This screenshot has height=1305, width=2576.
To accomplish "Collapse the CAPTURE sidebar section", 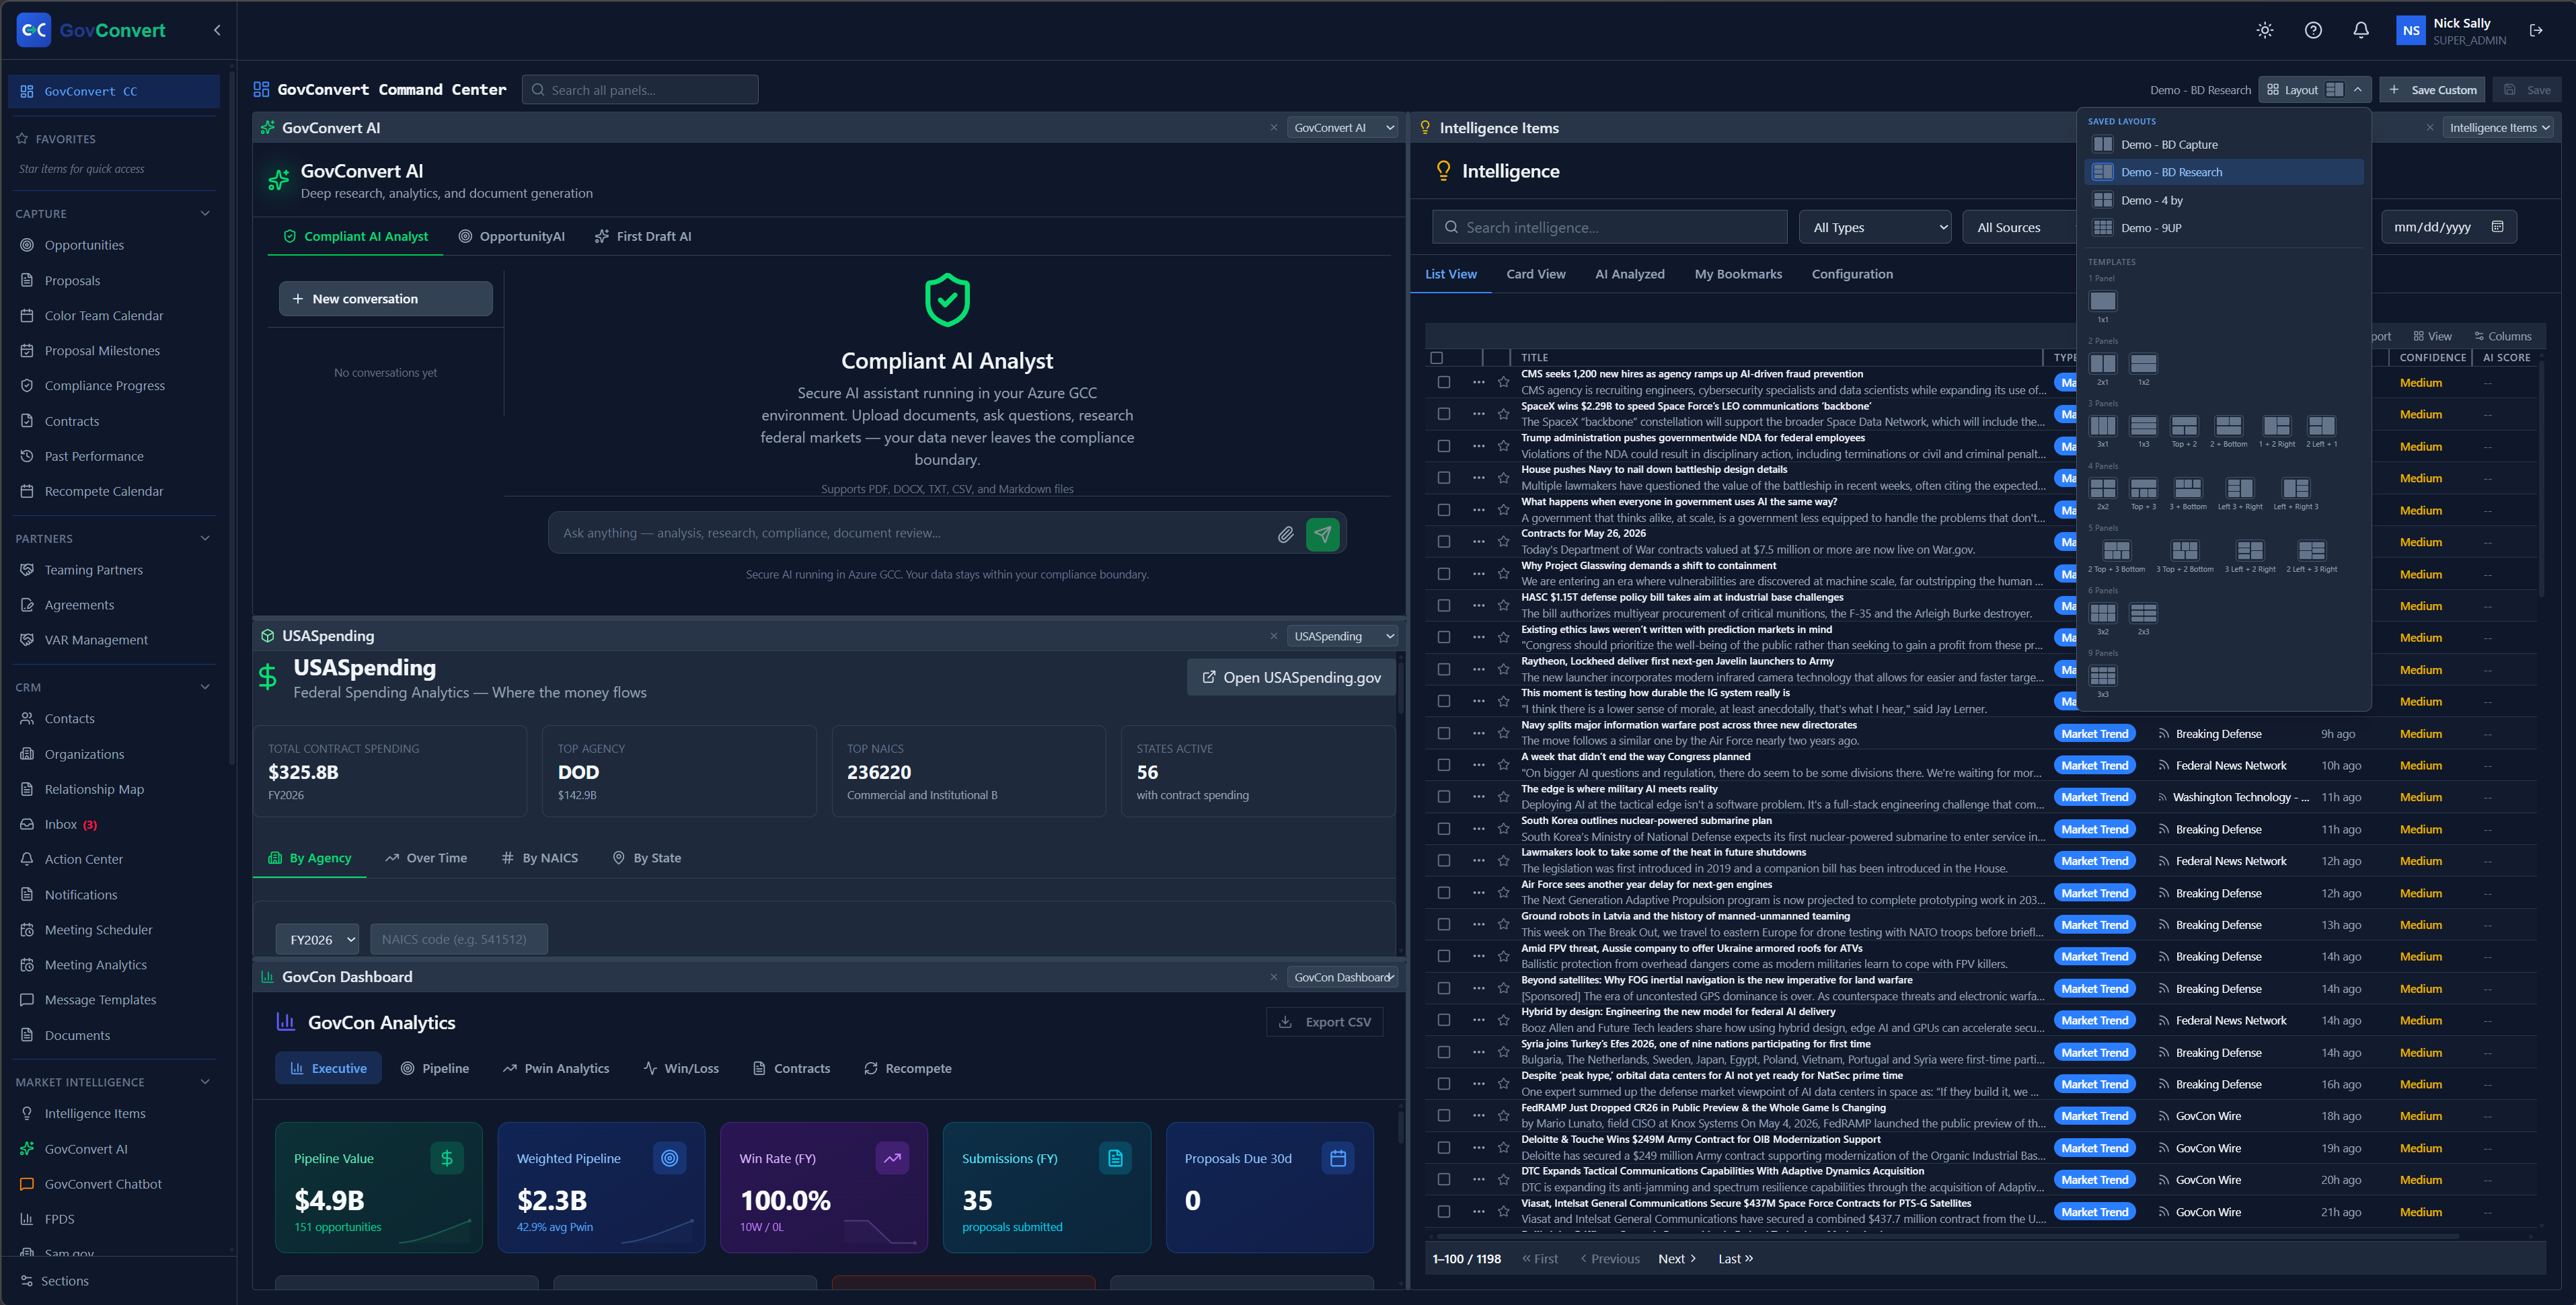I will tap(205, 214).
